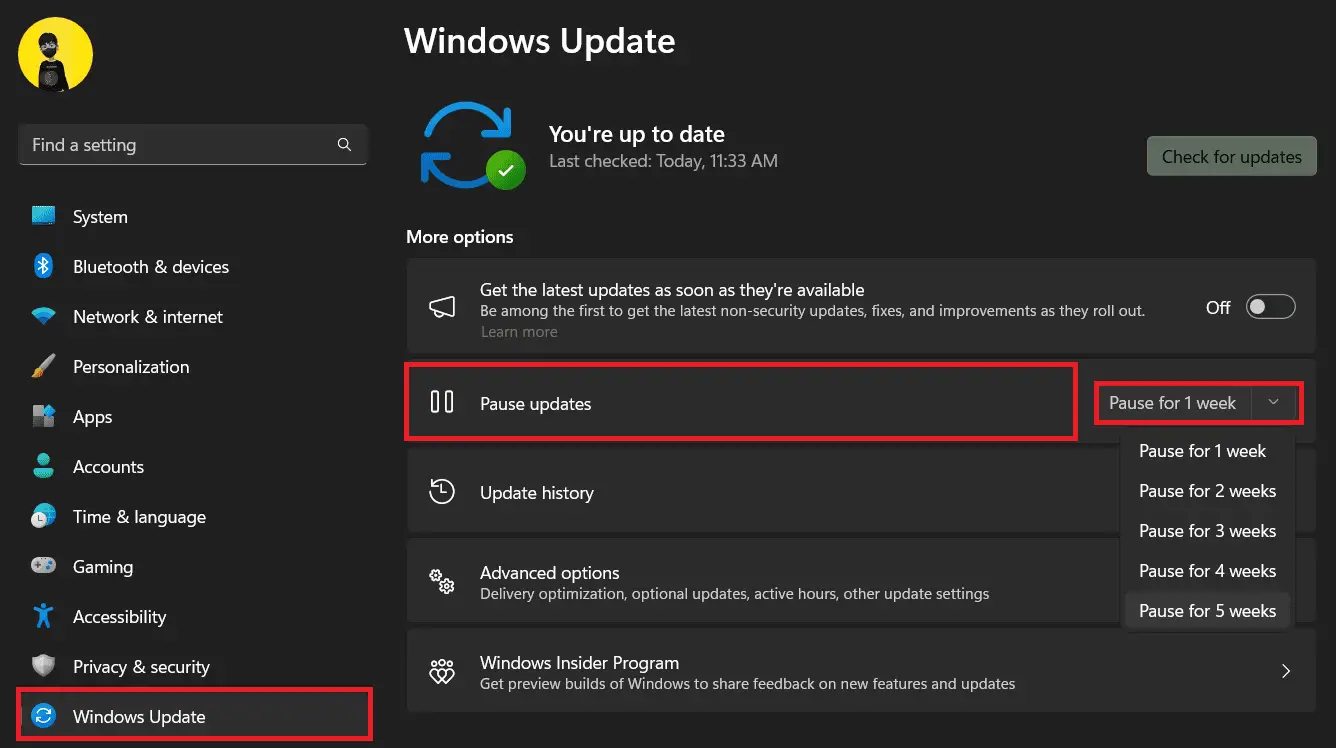Click the Personalization paintbrush icon
The image size is (1336, 748).
[43, 366]
